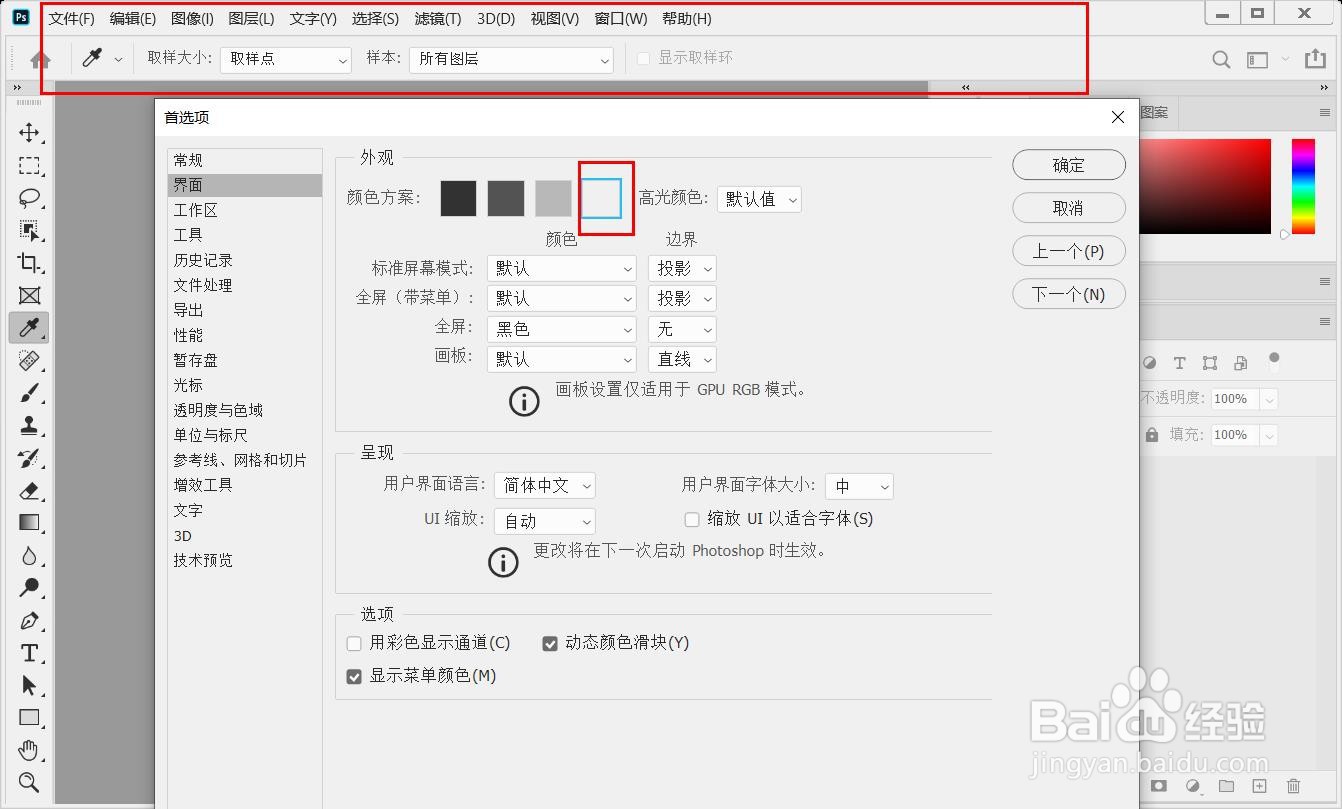Image resolution: width=1342 pixels, height=809 pixels.
Task: Open 用户界面字体大小 dropdown
Action: point(859,486)
